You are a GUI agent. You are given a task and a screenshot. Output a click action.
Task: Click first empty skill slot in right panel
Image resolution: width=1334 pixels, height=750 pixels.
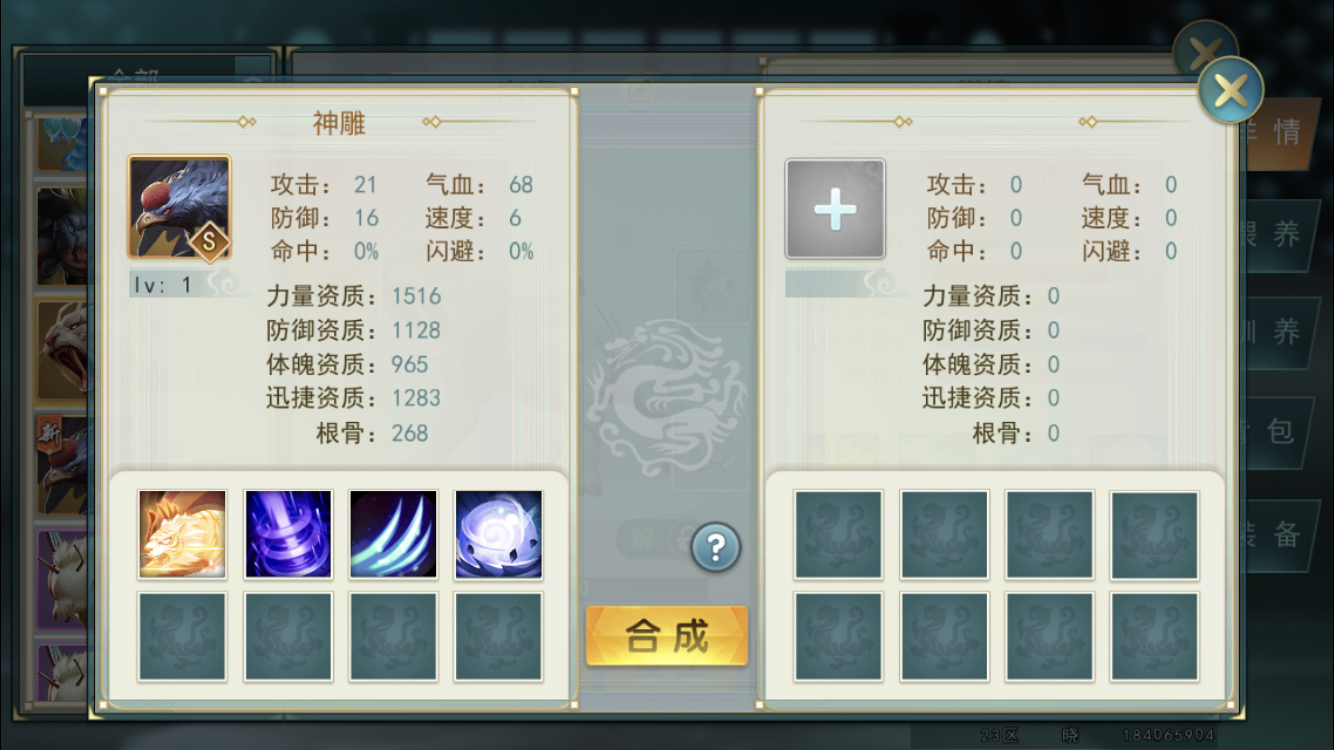pyautogui.click(x=838, y=535)
